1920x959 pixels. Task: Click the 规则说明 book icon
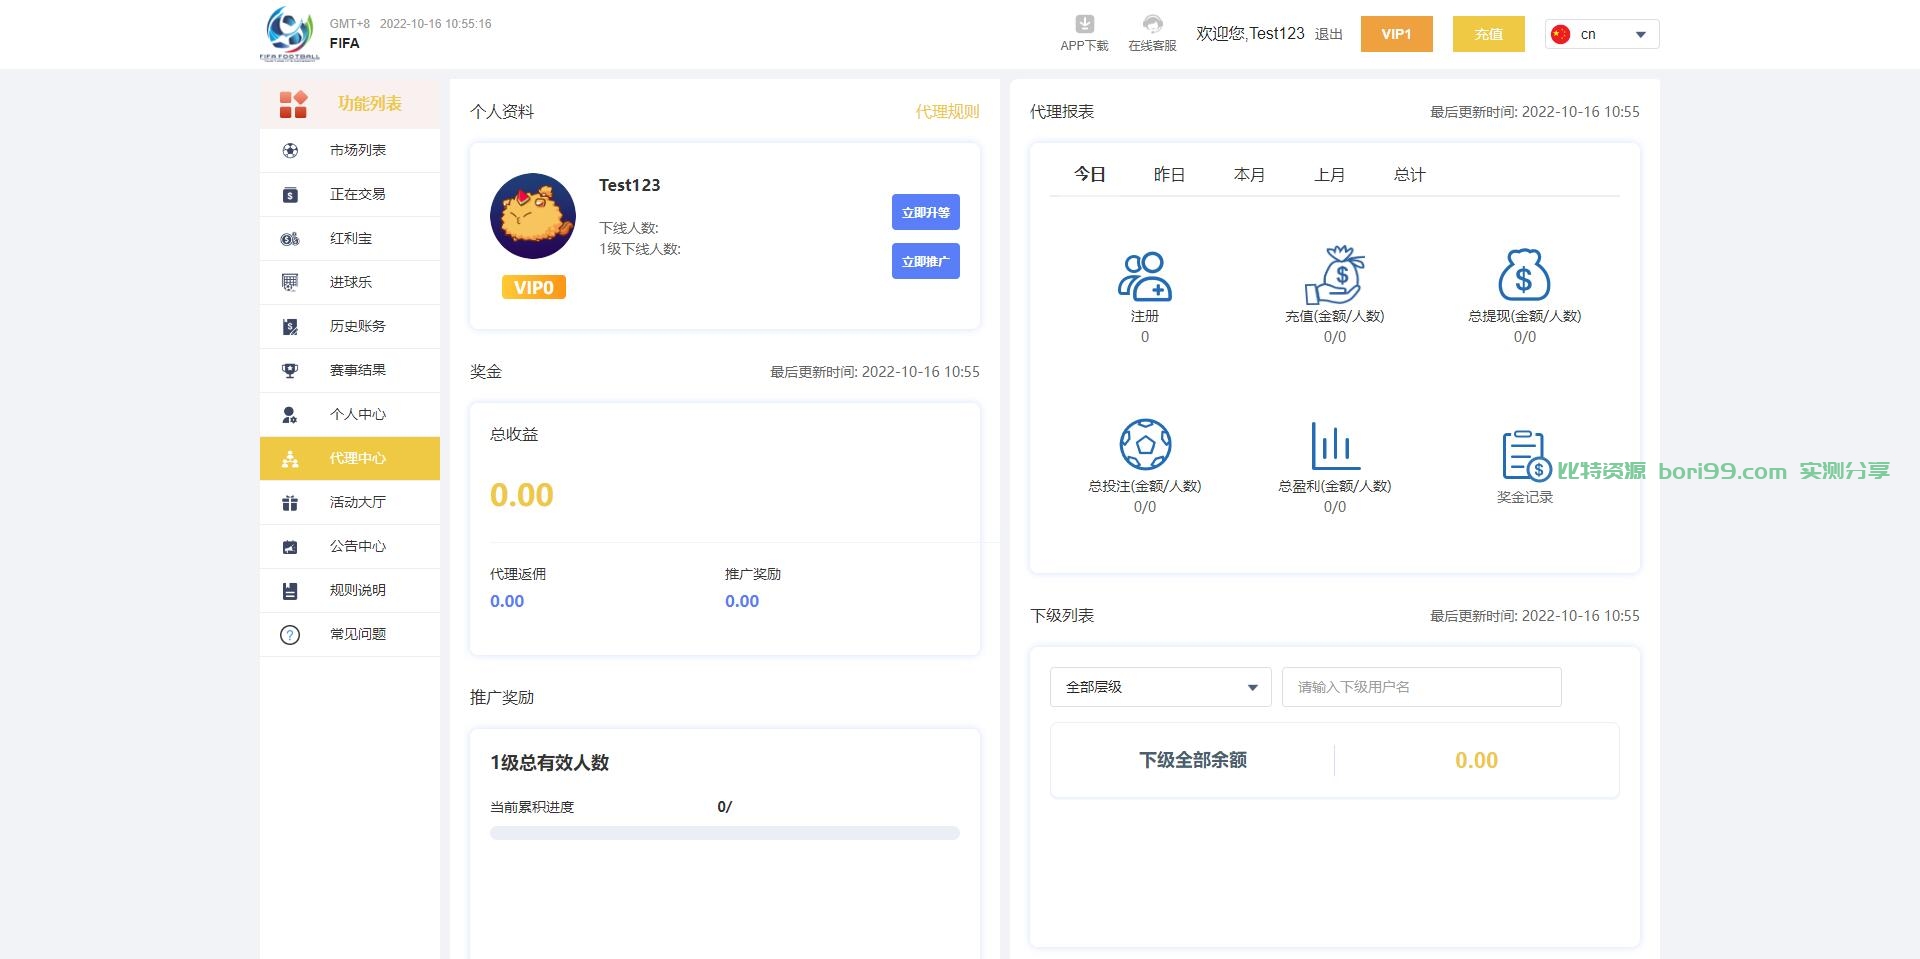[x=290, y=591]
